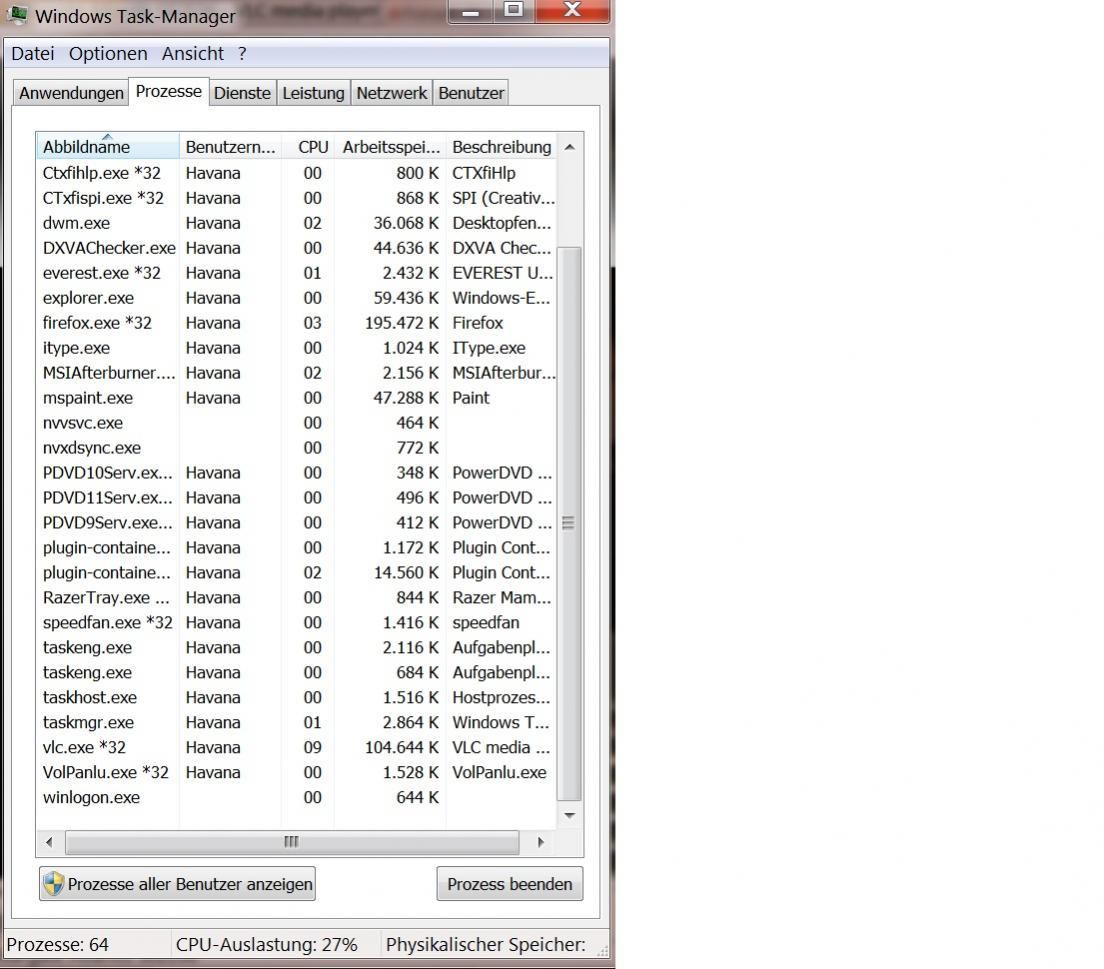This screenshot has height=969, width=1104.
Task: Select the nvxdsync.exe process
Action: (x=296, y=448)
